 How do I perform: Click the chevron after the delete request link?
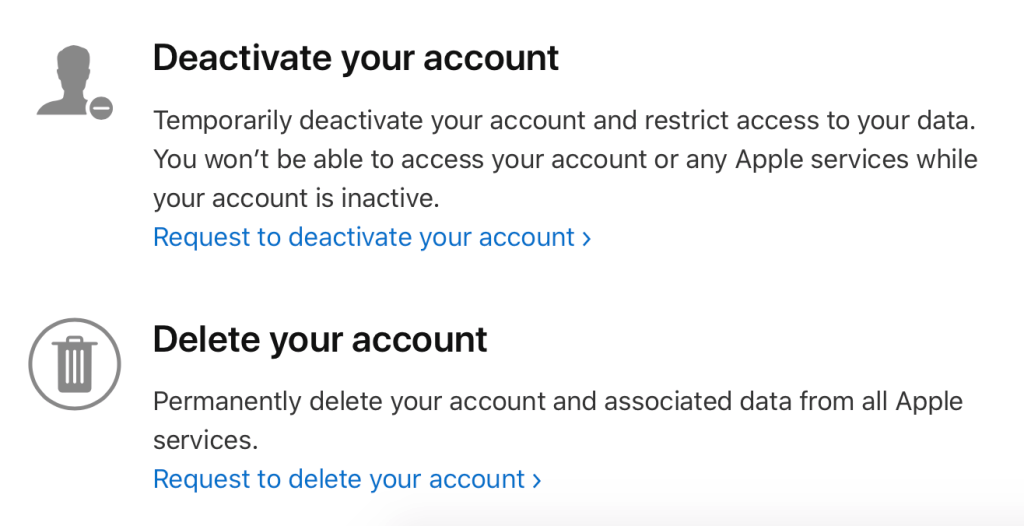click(537, 480)
